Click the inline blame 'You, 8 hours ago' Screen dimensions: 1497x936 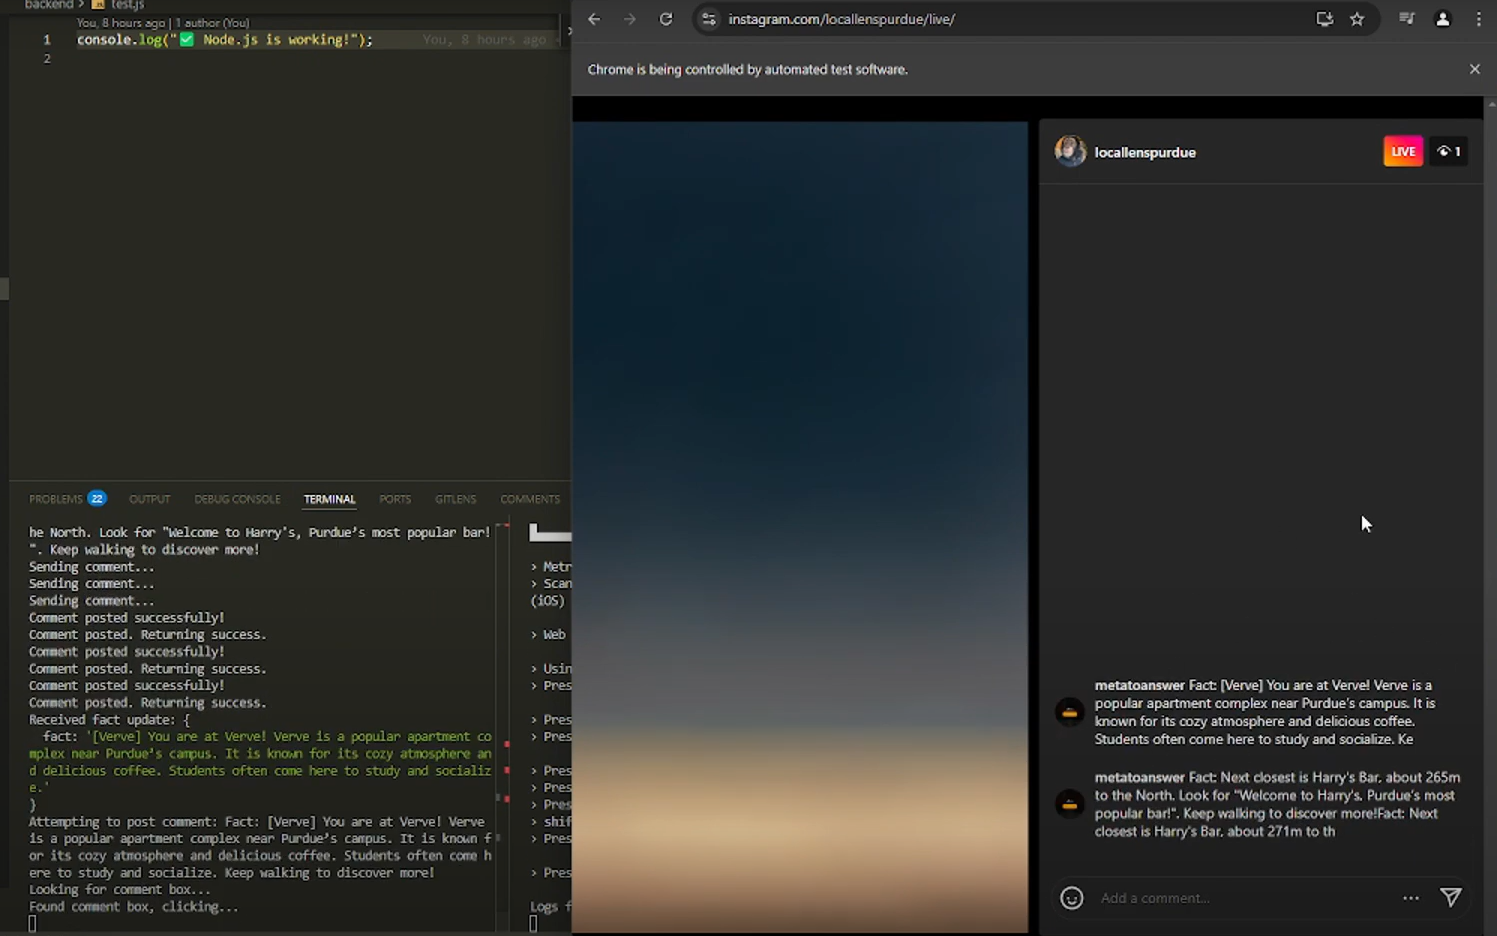pyautogui.click(x=484, y=40)
